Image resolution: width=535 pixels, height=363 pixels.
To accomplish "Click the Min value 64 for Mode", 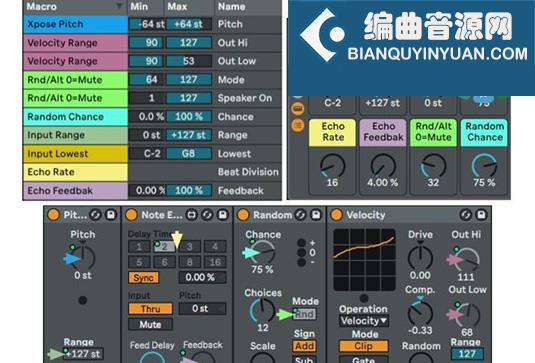I will (147, 79).
